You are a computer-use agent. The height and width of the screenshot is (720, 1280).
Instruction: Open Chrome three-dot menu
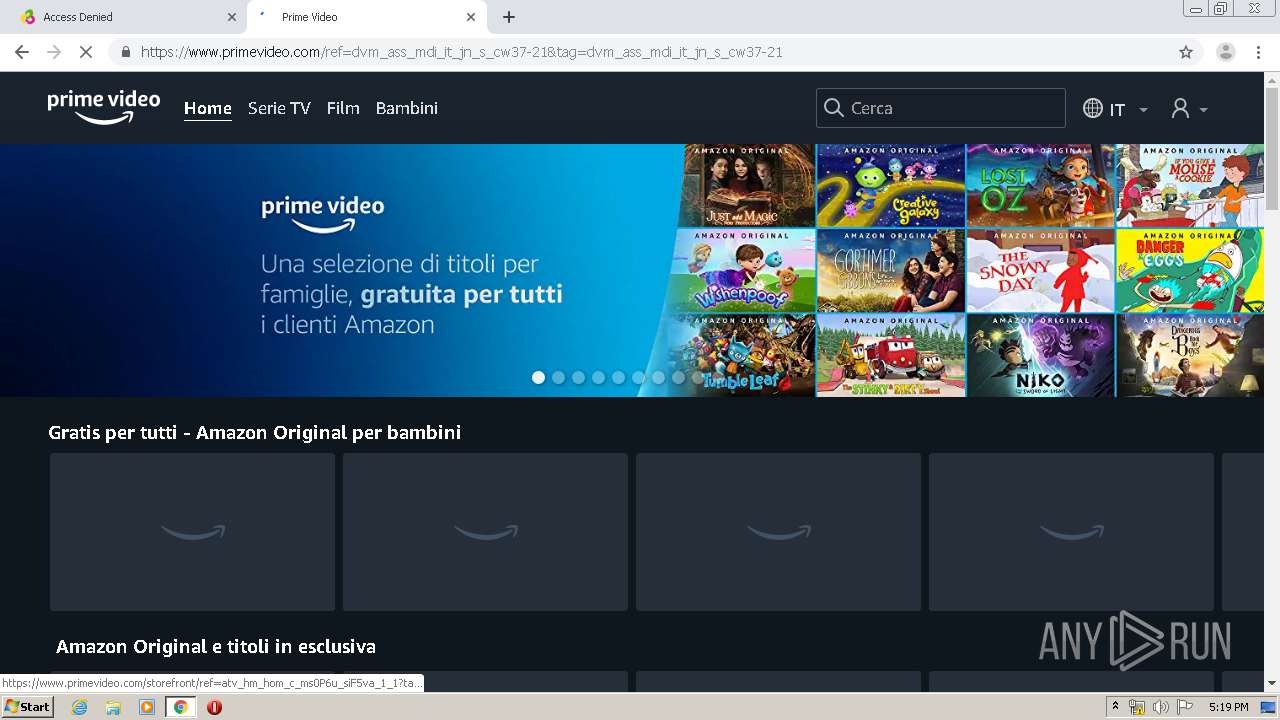[1258, 52]
